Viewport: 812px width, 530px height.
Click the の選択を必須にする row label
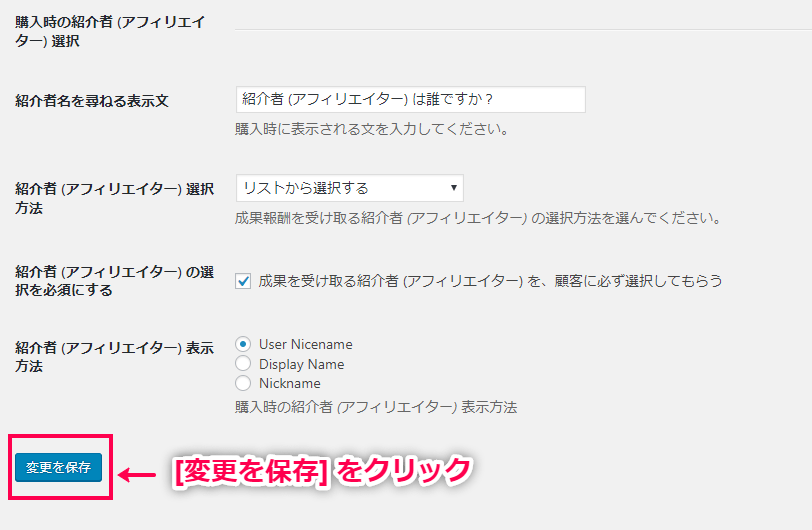[x=114, y=280]
